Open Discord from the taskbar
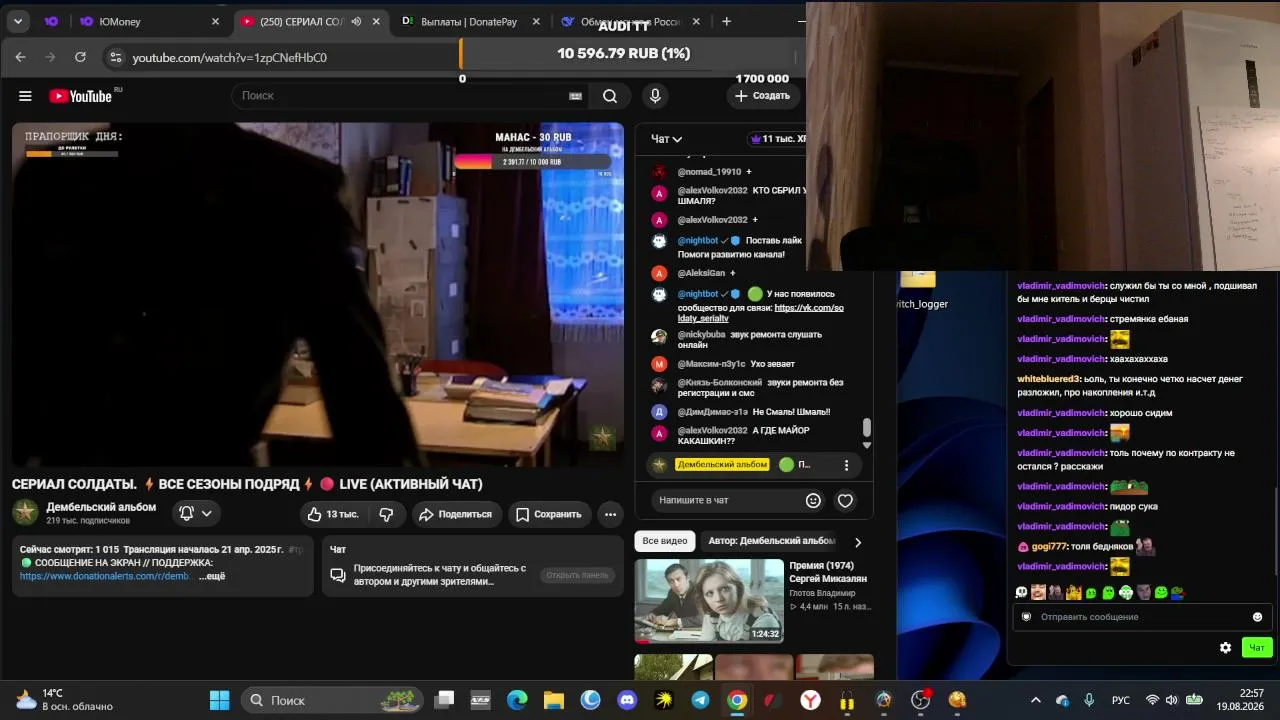The image size is (1280, 720). [627, 700]
